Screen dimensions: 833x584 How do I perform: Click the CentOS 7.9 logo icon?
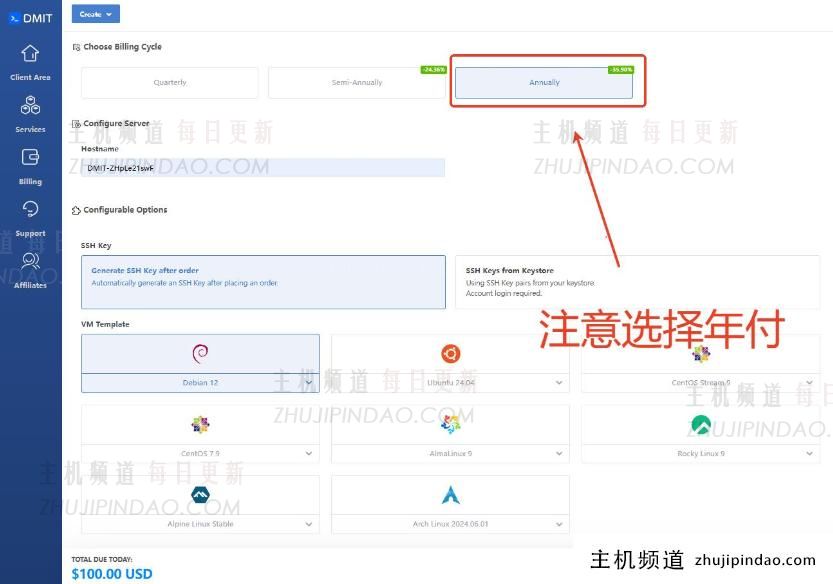point(200,425)
